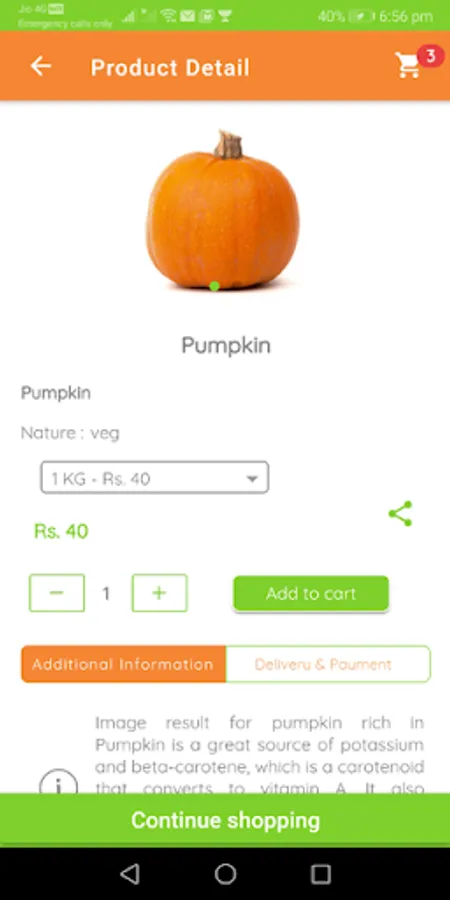Tap the Wi-Fi icon in status bar
The height and width of the screenshot is (900, 450).
click(x=168, y=15)
